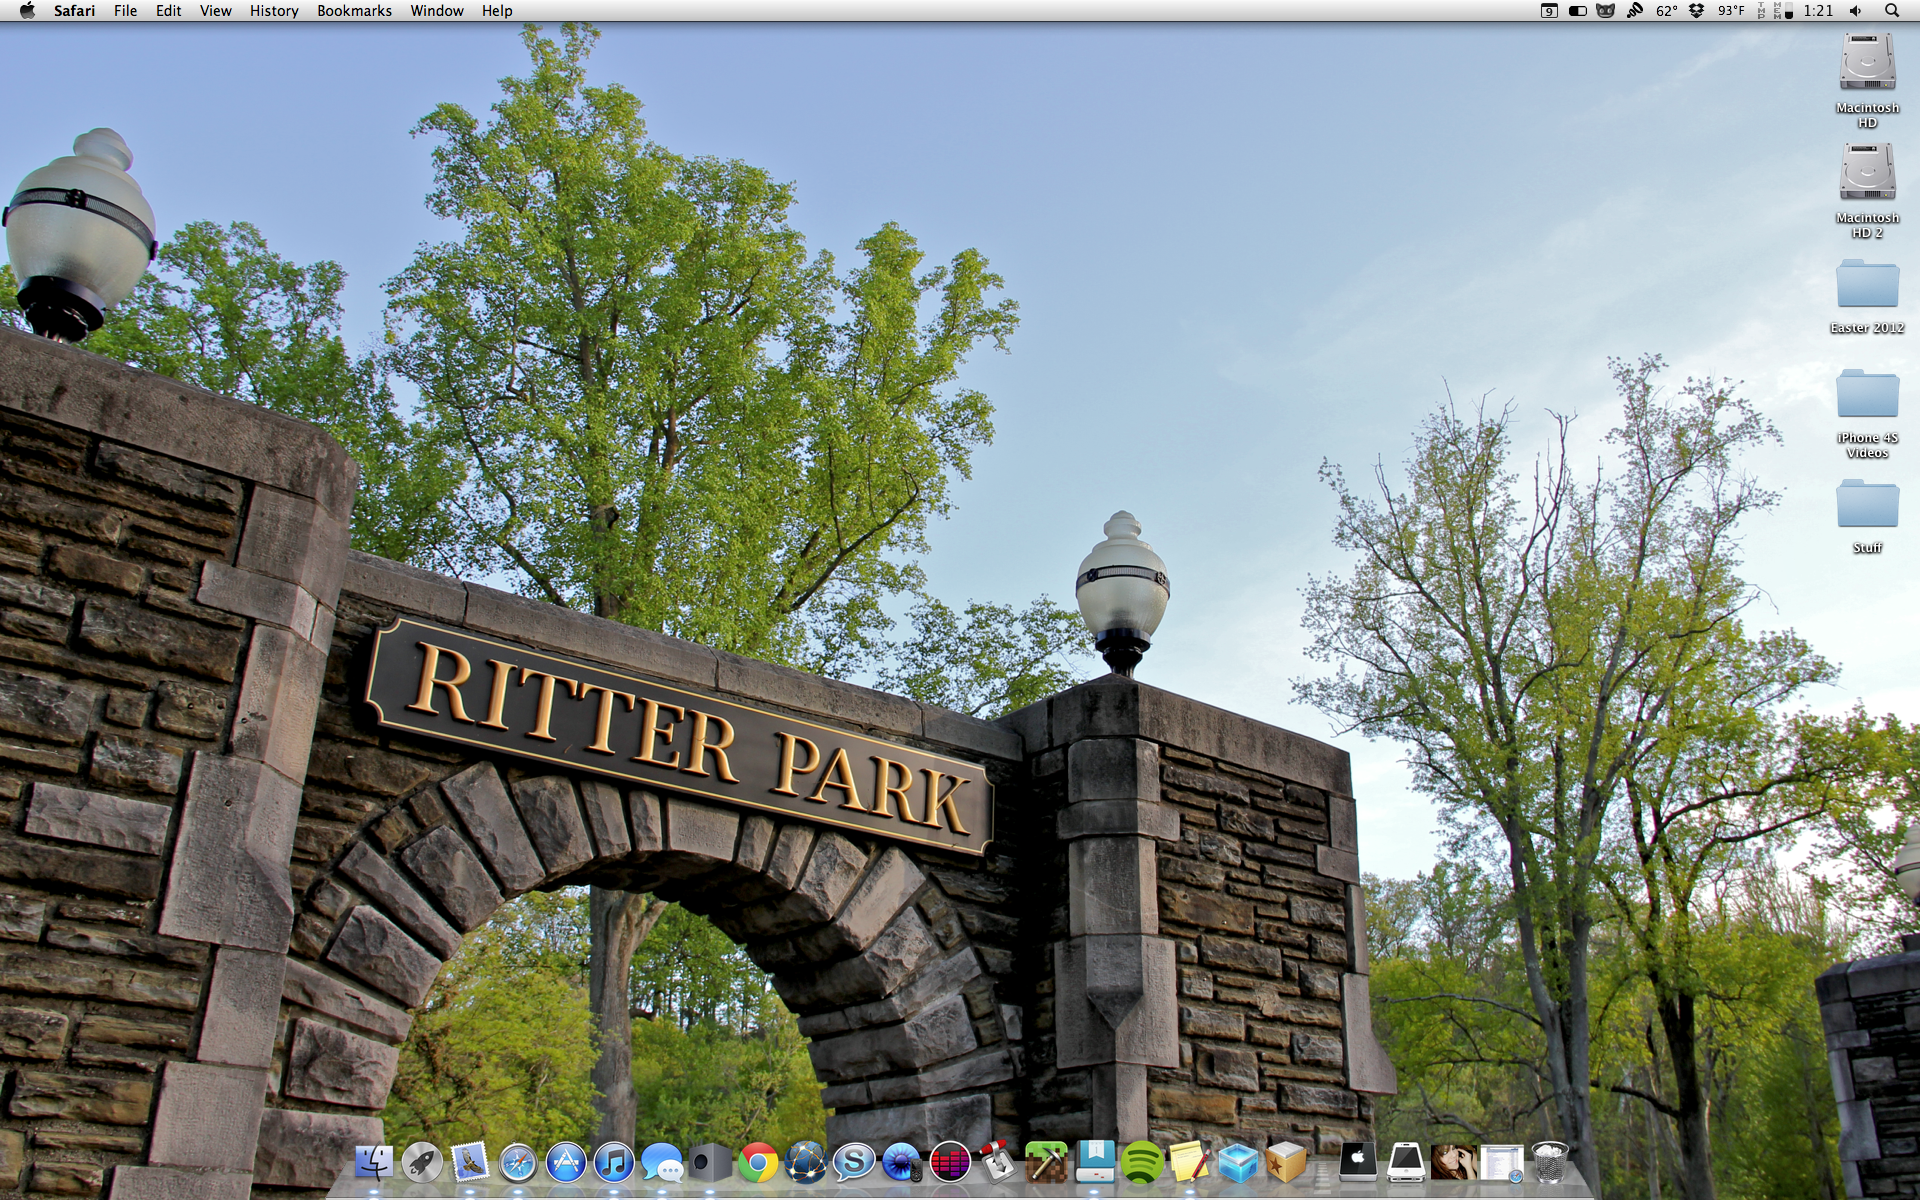Open the Mac App Store icon
The width and height of the screenshot is (1920, 1200).
click(x=566, y=1163)
